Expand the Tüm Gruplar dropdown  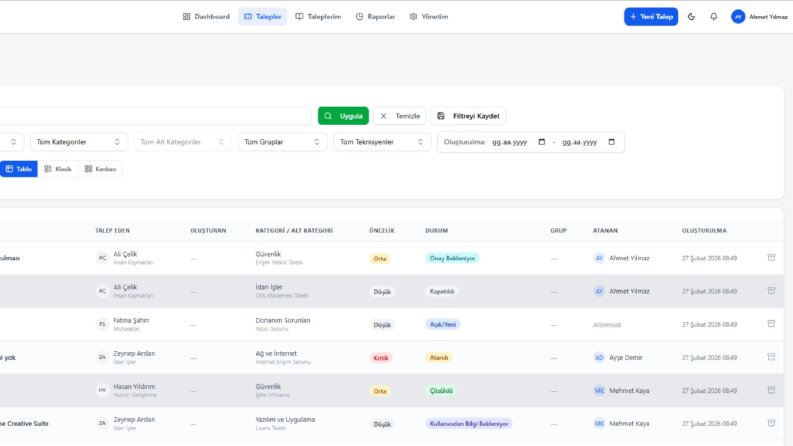[x=282, y=142]
